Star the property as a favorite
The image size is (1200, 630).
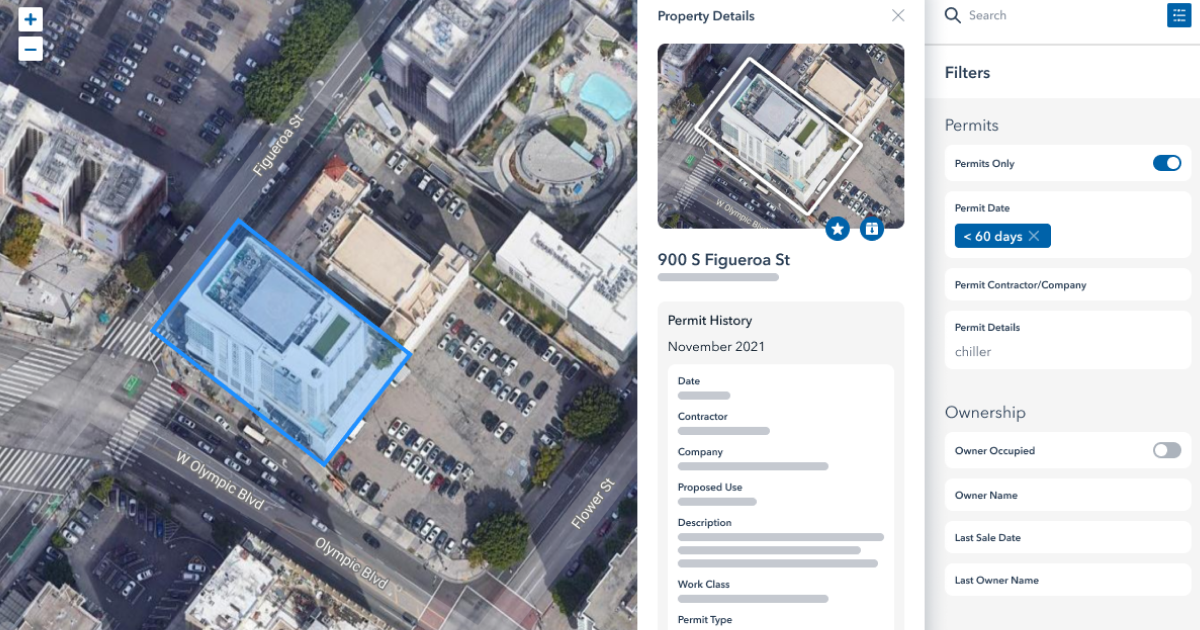838,228
